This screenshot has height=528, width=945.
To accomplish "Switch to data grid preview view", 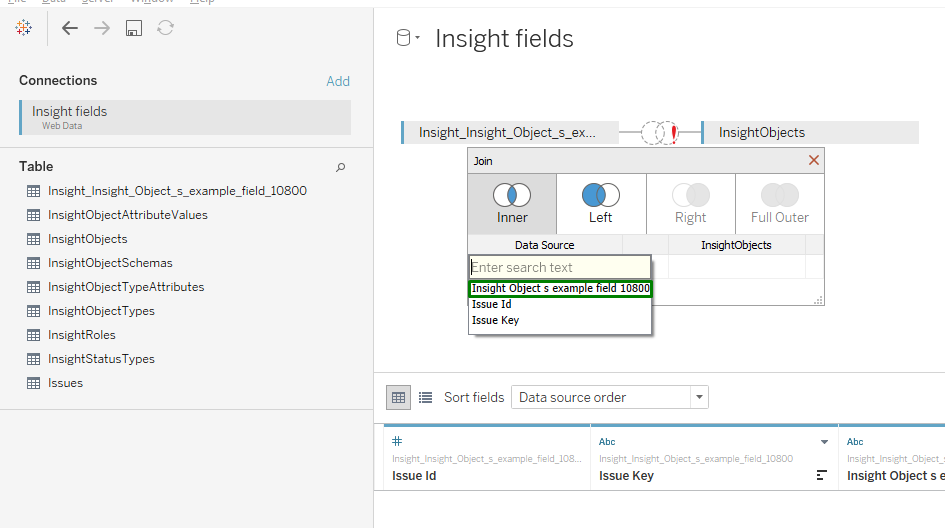I will click(x=399, y=397).
